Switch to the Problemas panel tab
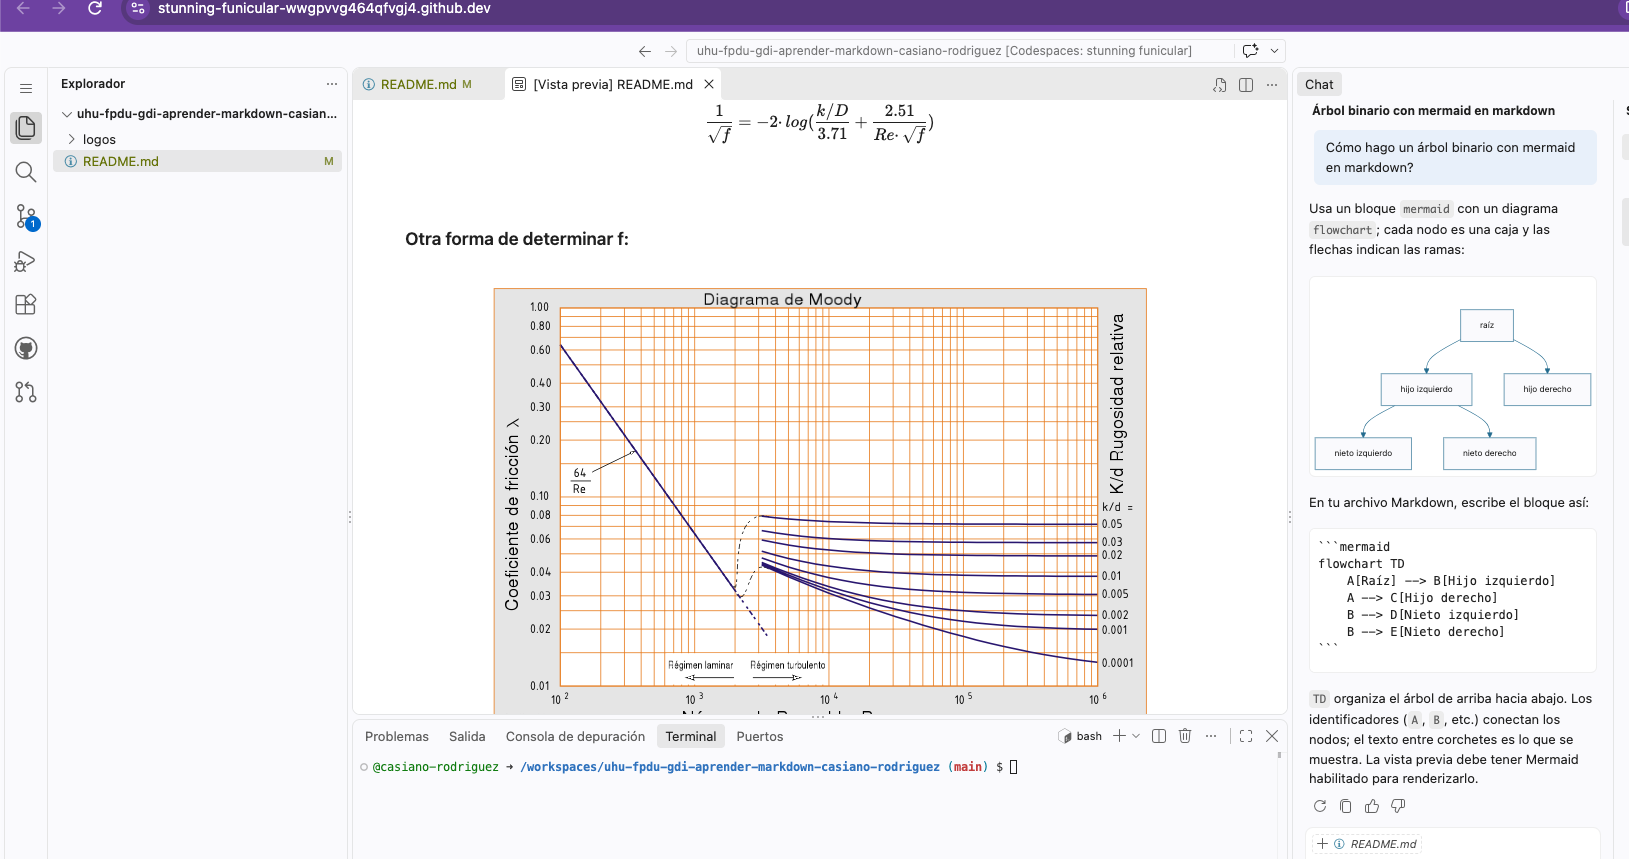The width and height of the screenshot is (1629, 859). pos(397,737)
